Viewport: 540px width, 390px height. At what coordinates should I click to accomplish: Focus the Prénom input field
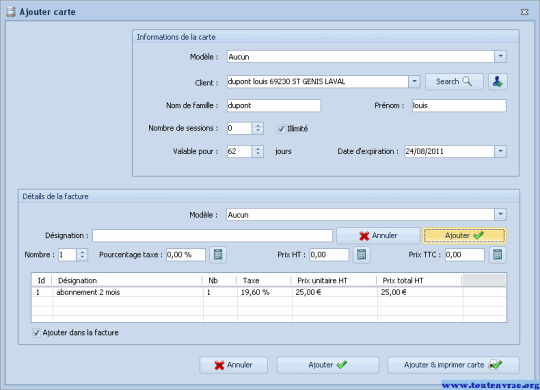tap(459, 105)
